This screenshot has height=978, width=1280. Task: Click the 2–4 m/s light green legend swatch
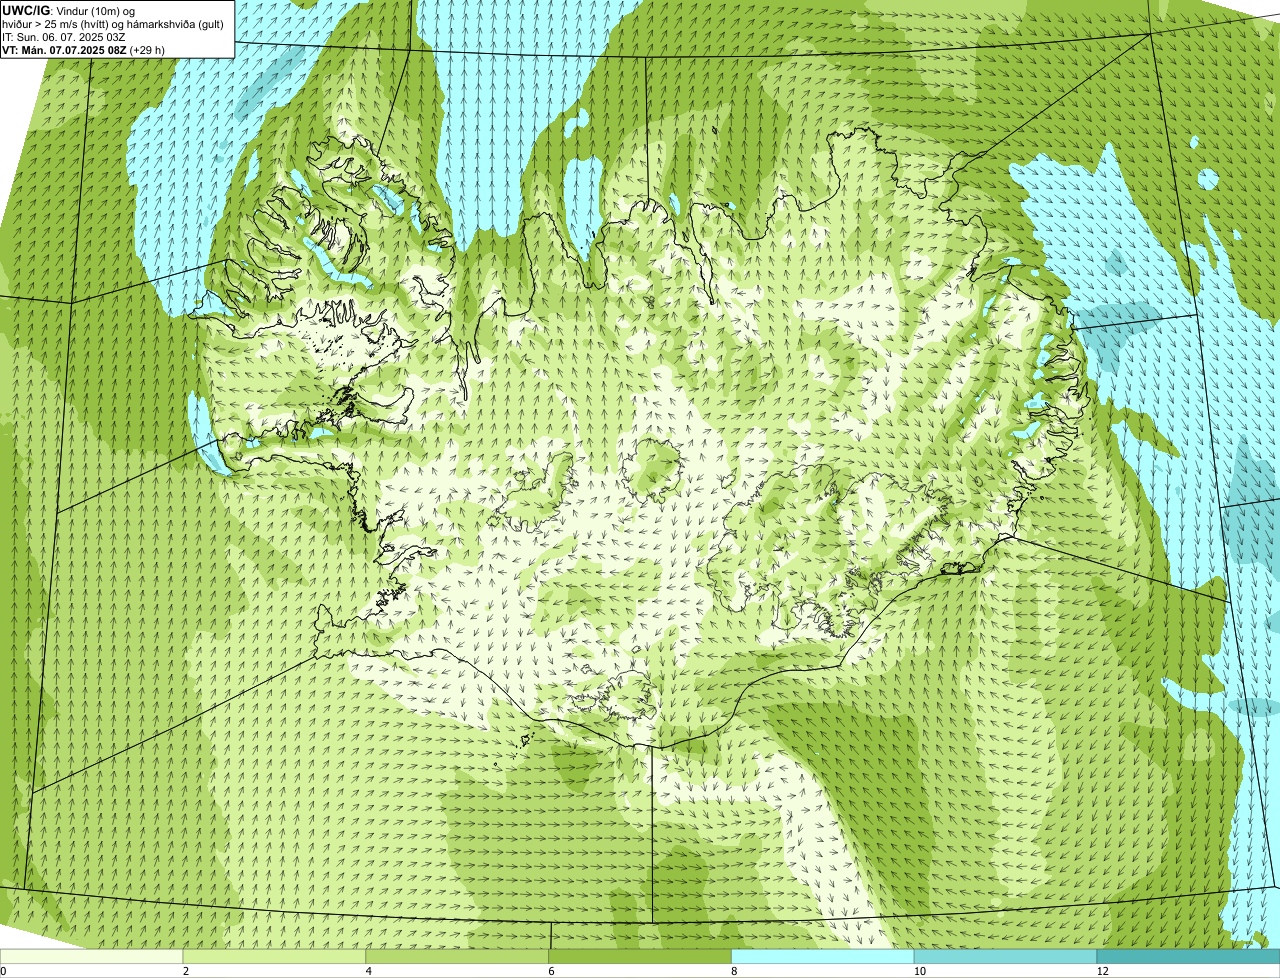point(274,957)
